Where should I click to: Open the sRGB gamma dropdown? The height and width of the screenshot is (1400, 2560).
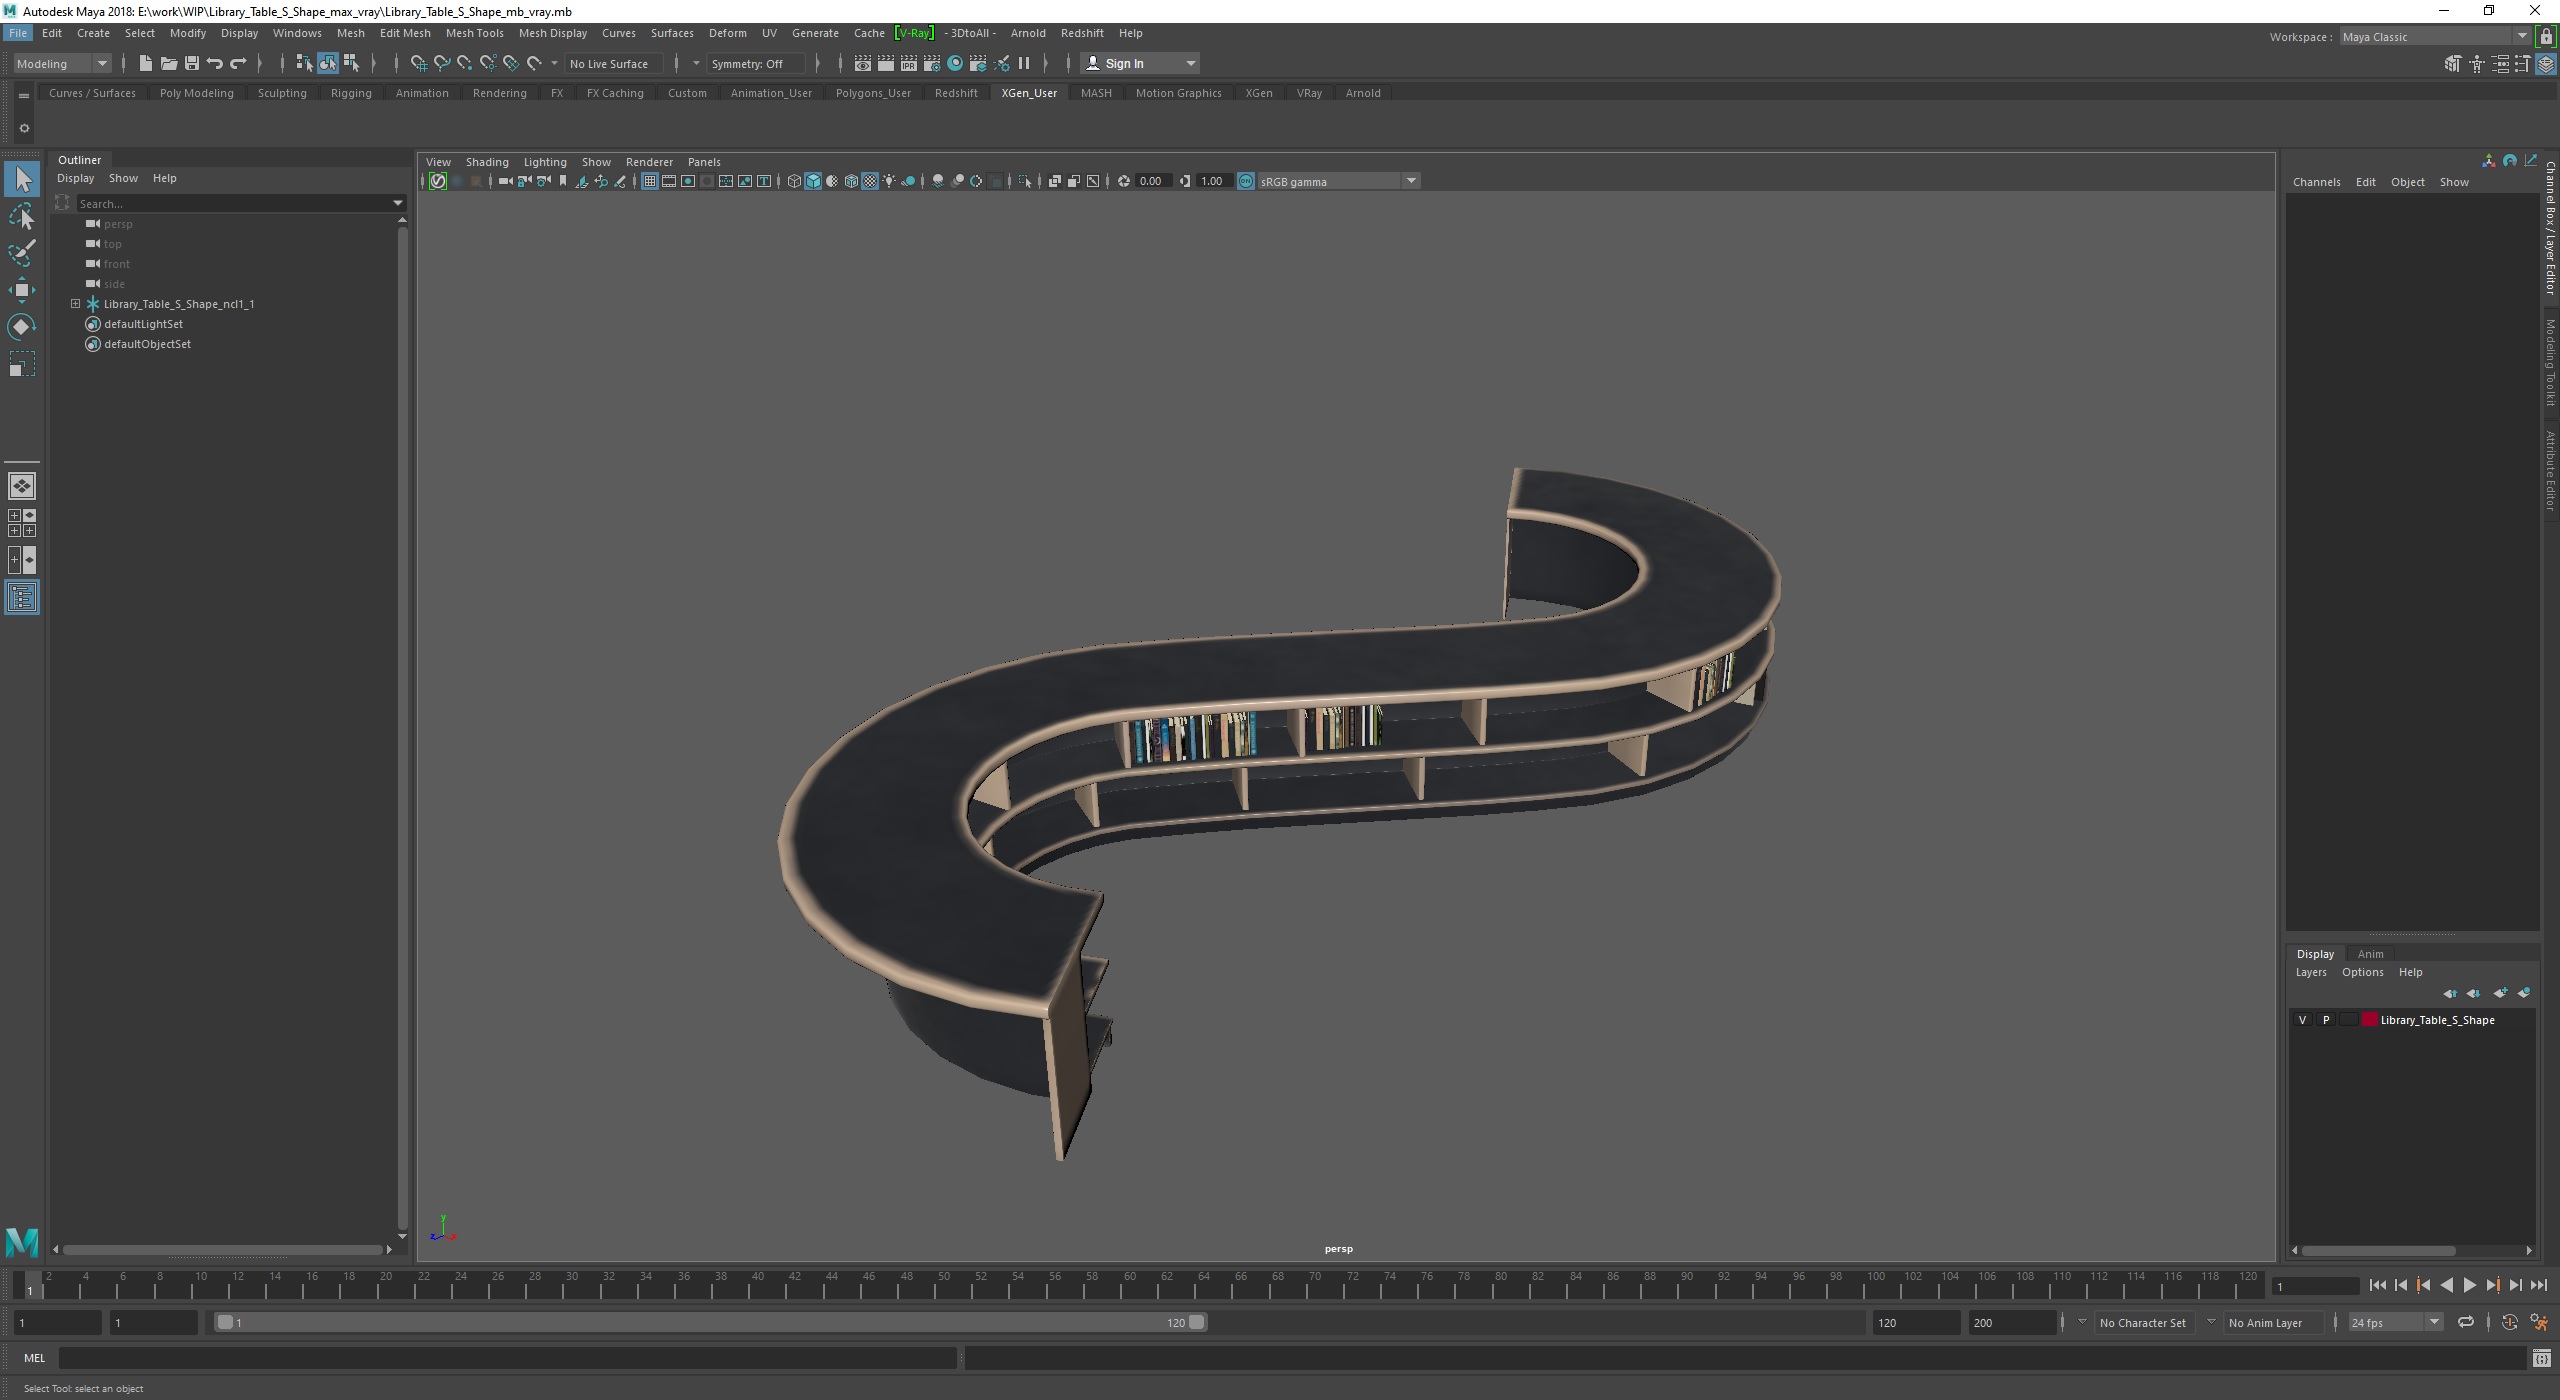1411,181
